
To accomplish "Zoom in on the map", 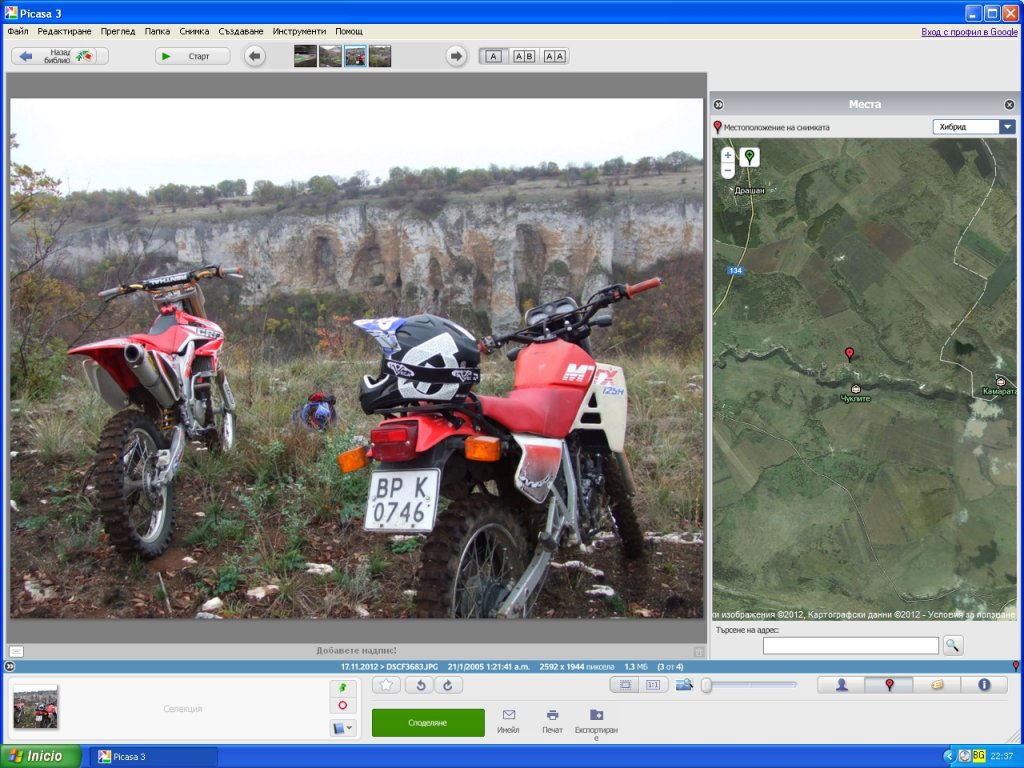I will pos(728,155).
